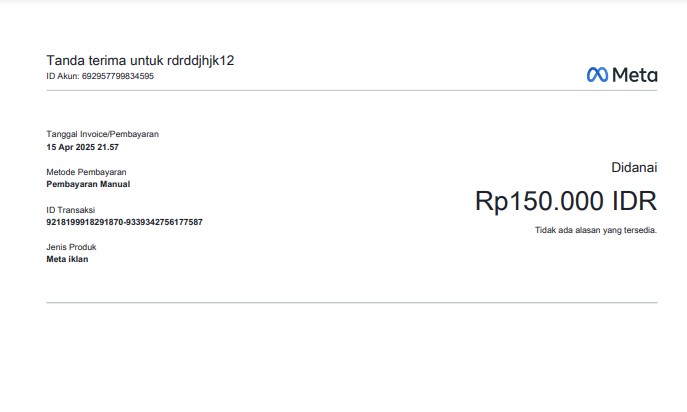Click the 'Tanggal Invoice/Pembayaran' label

102,134
